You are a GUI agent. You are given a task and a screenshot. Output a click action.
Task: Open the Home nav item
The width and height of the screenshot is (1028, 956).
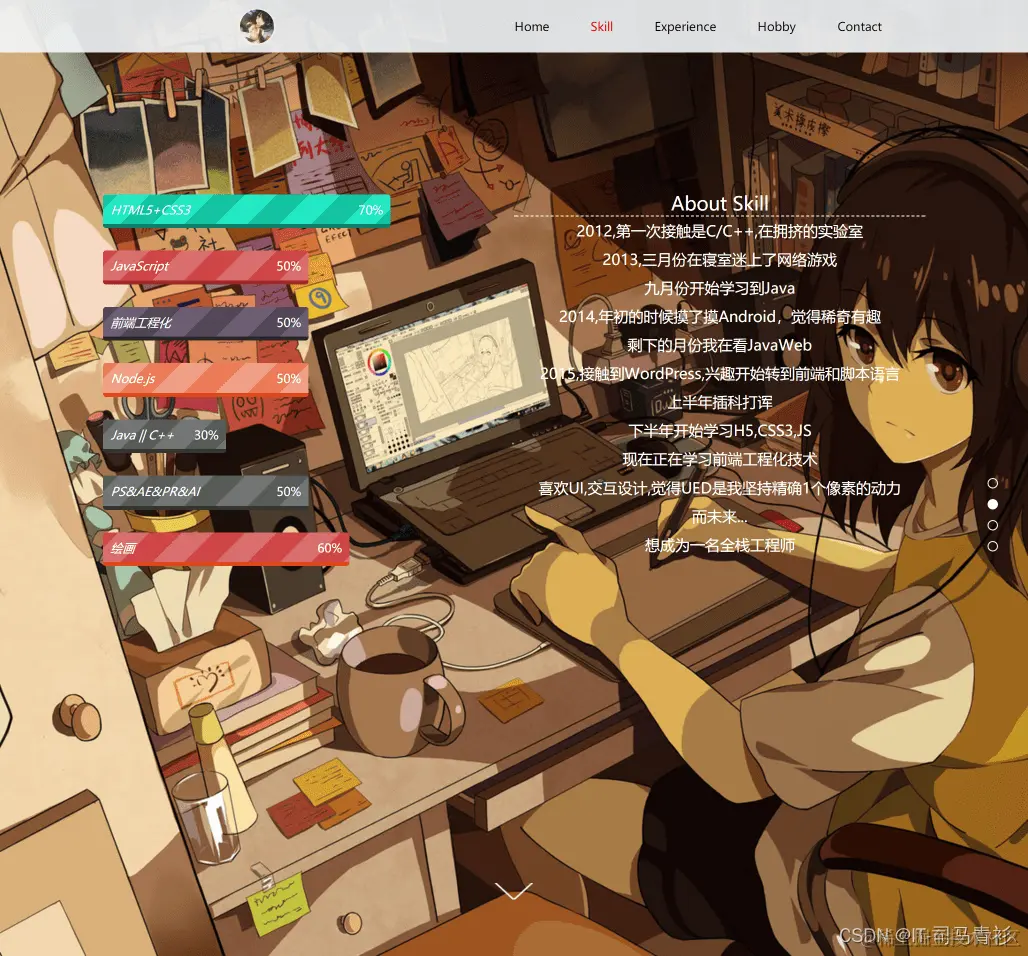point(532,27)
